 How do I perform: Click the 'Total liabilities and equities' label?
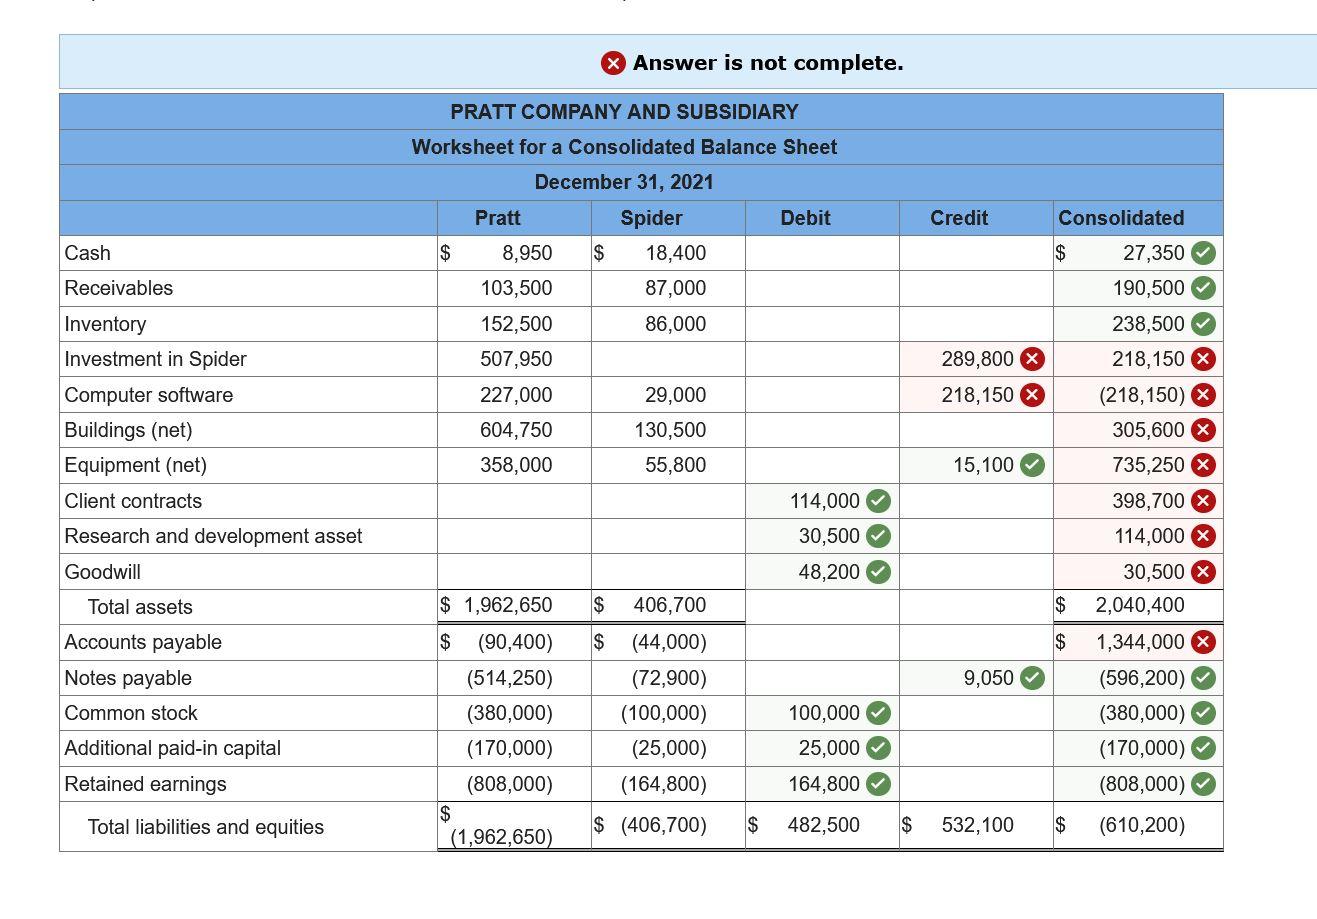(206, 827)
